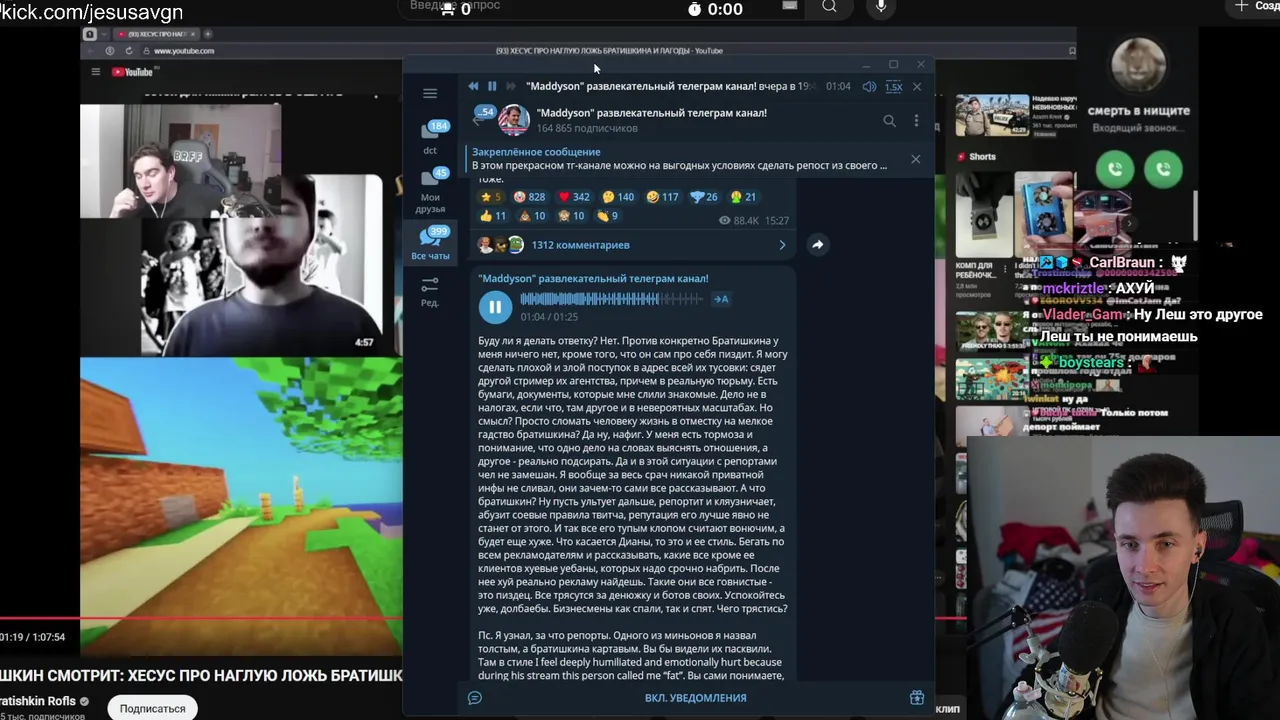Click the Создать create button
This screenshot has width=1280, height=720.
[1256, 6]
